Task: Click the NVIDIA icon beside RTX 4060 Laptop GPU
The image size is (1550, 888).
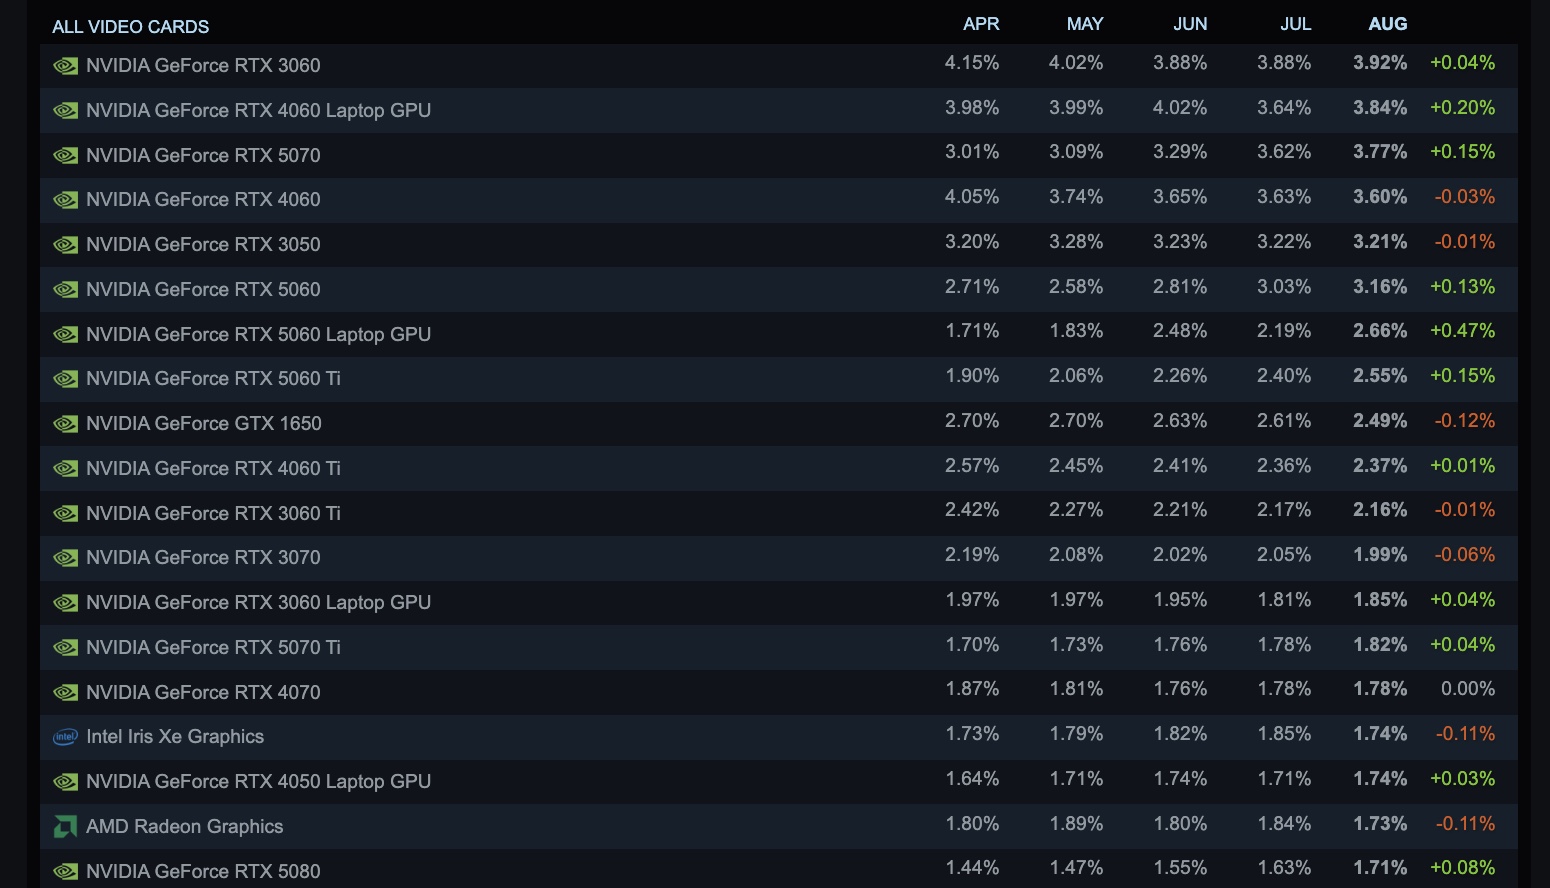Action: [x=65, y=111]
